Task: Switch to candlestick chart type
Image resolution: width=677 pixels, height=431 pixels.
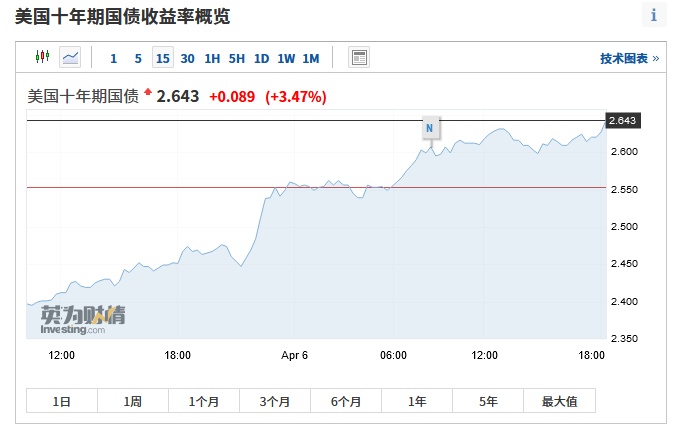Action: pyautogui.click(x=42, y=58)
